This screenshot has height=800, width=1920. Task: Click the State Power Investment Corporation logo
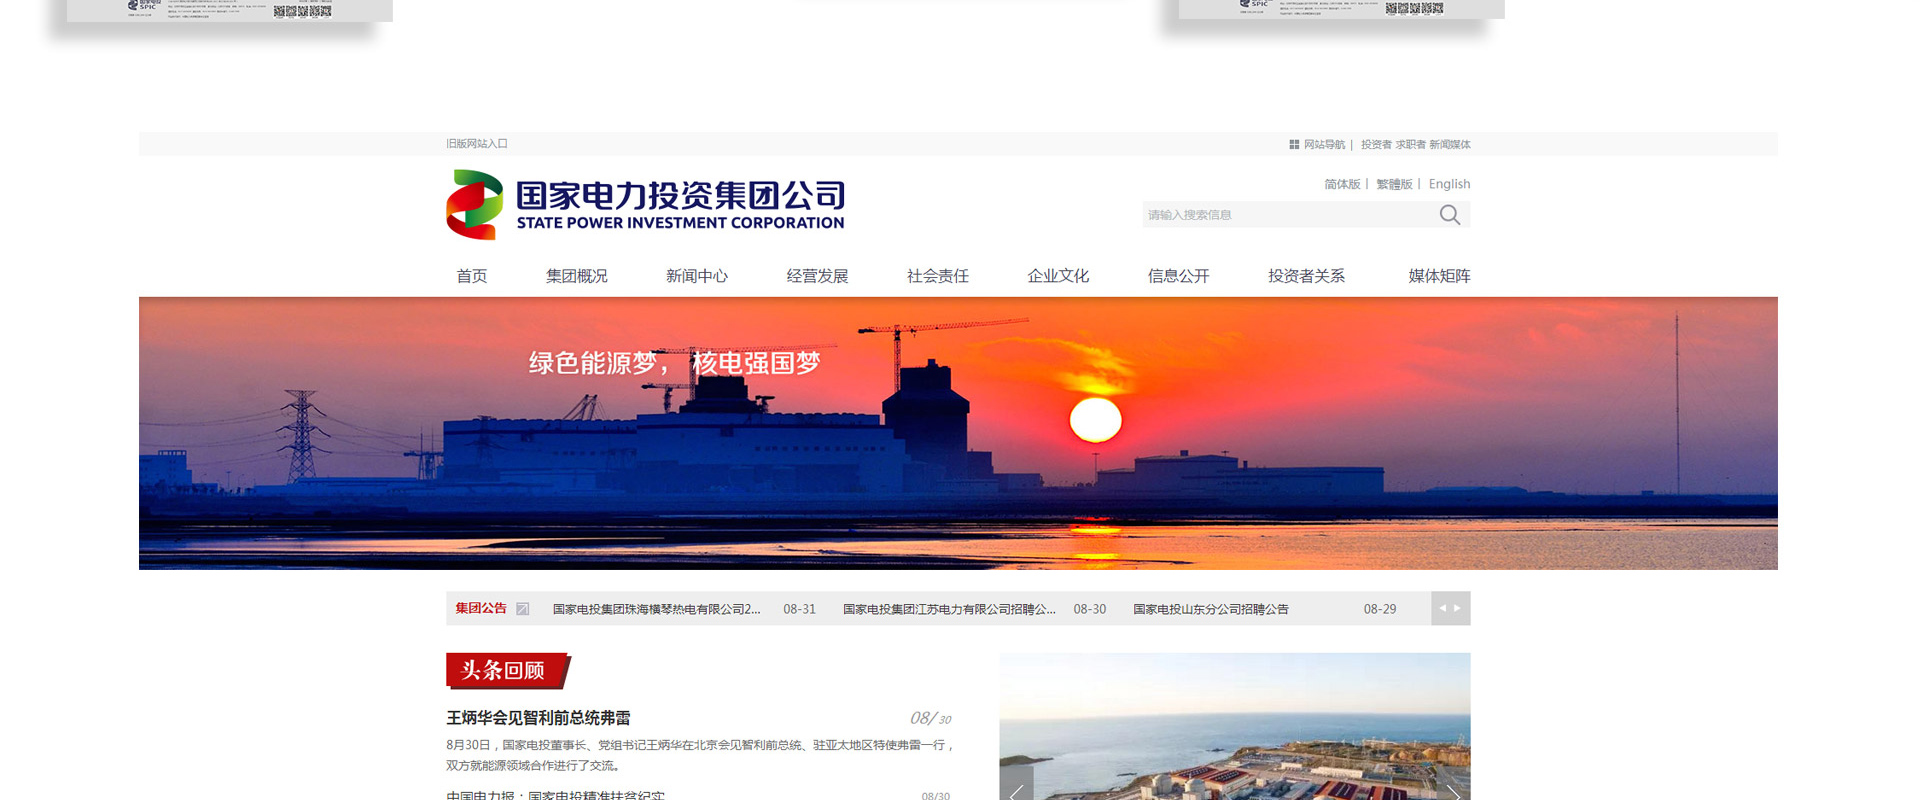coord(645,205)
